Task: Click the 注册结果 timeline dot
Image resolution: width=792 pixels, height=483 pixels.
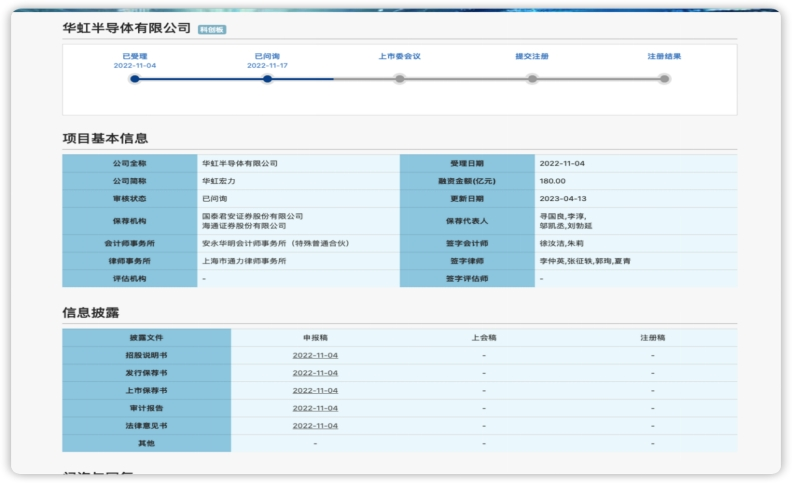Action: 664,79
